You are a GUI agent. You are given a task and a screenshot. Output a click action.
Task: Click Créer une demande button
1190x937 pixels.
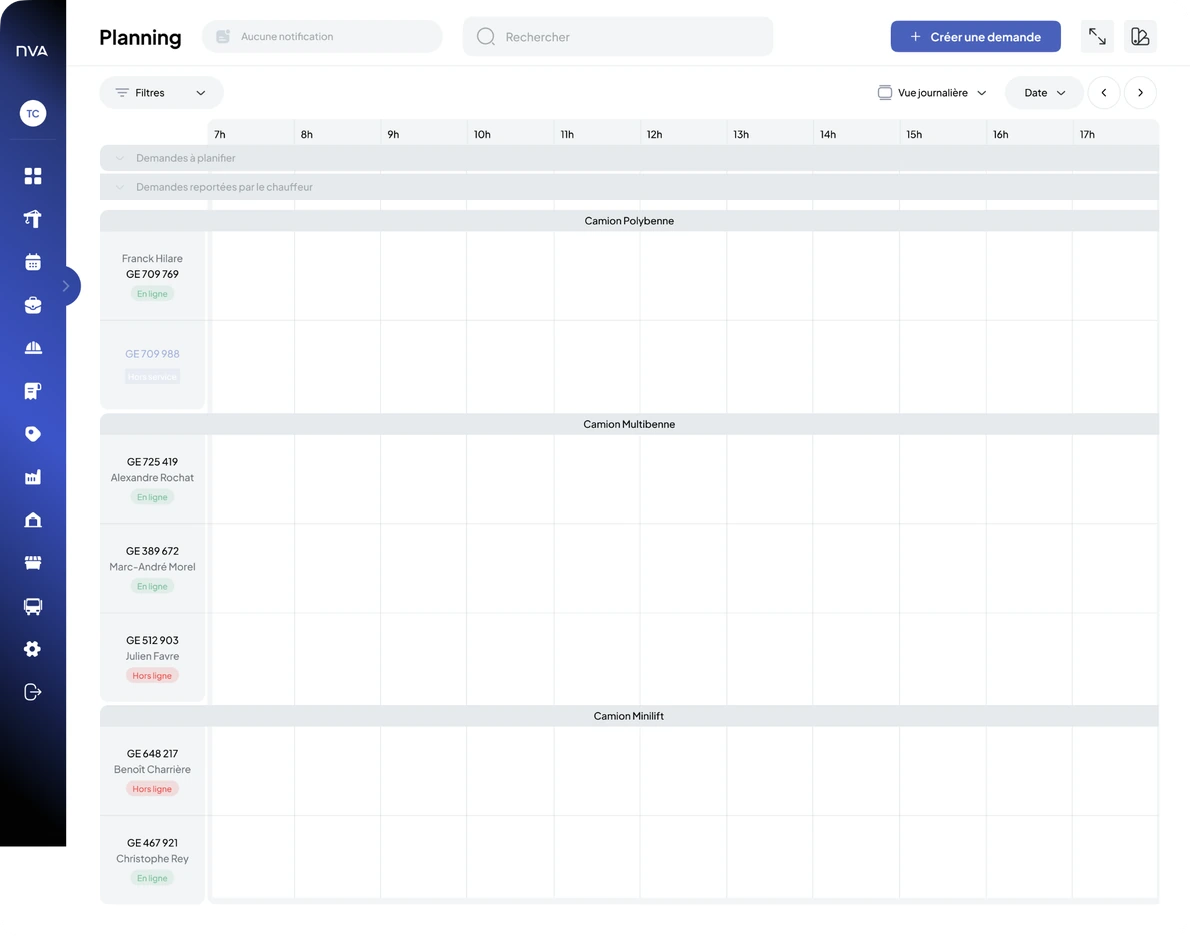tap(975, 36)
